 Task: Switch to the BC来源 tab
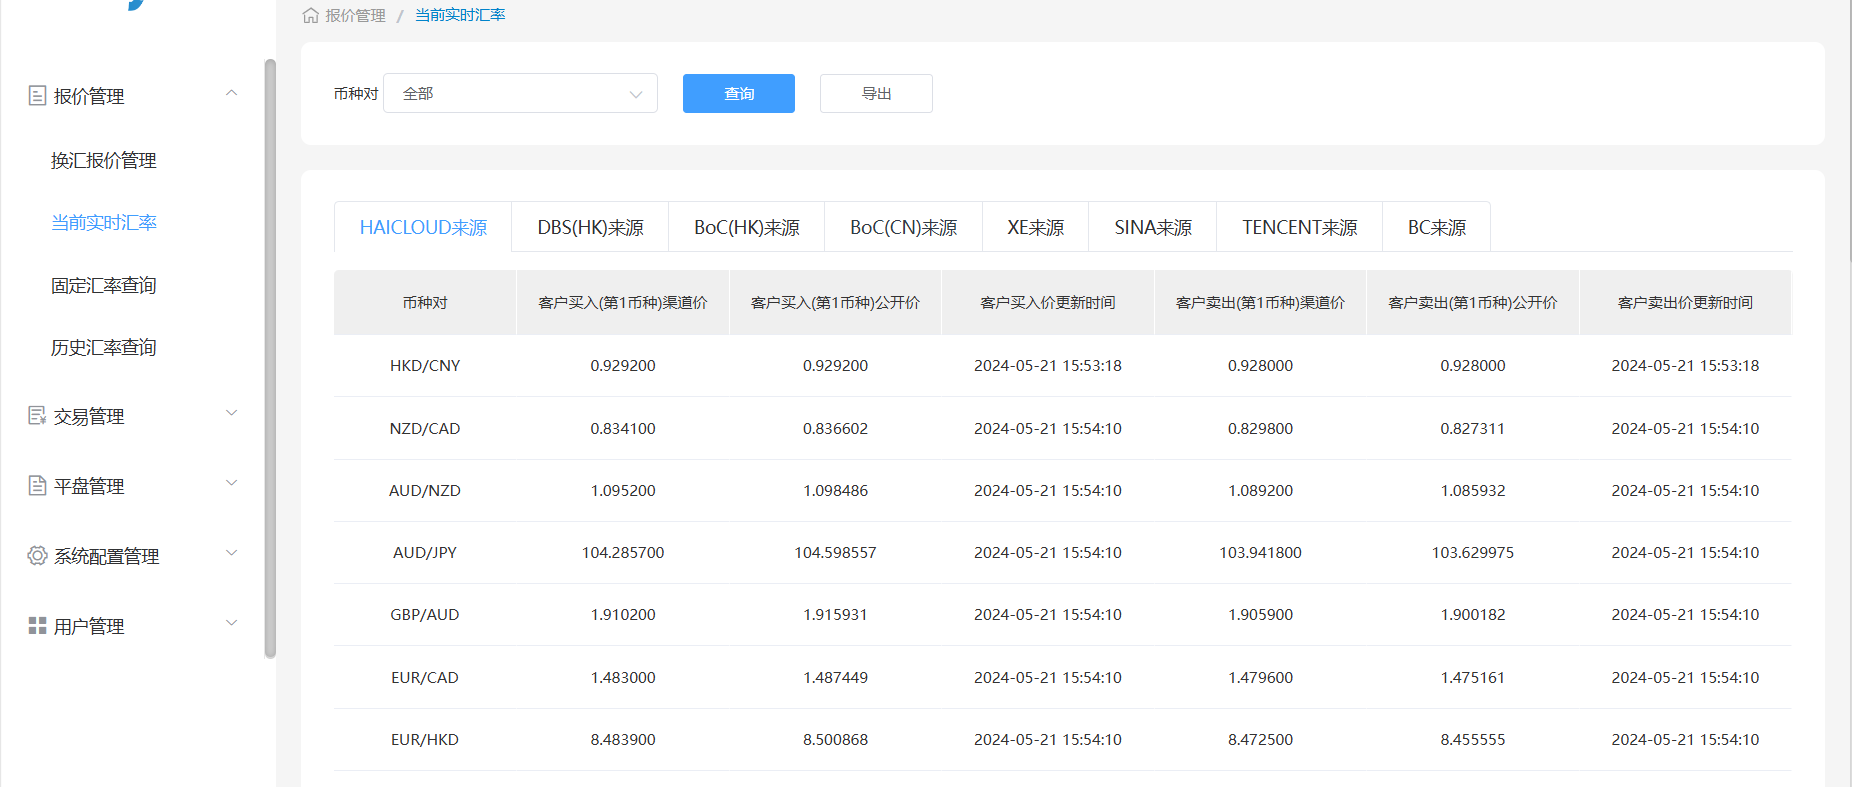click(x=1437, y=227)
